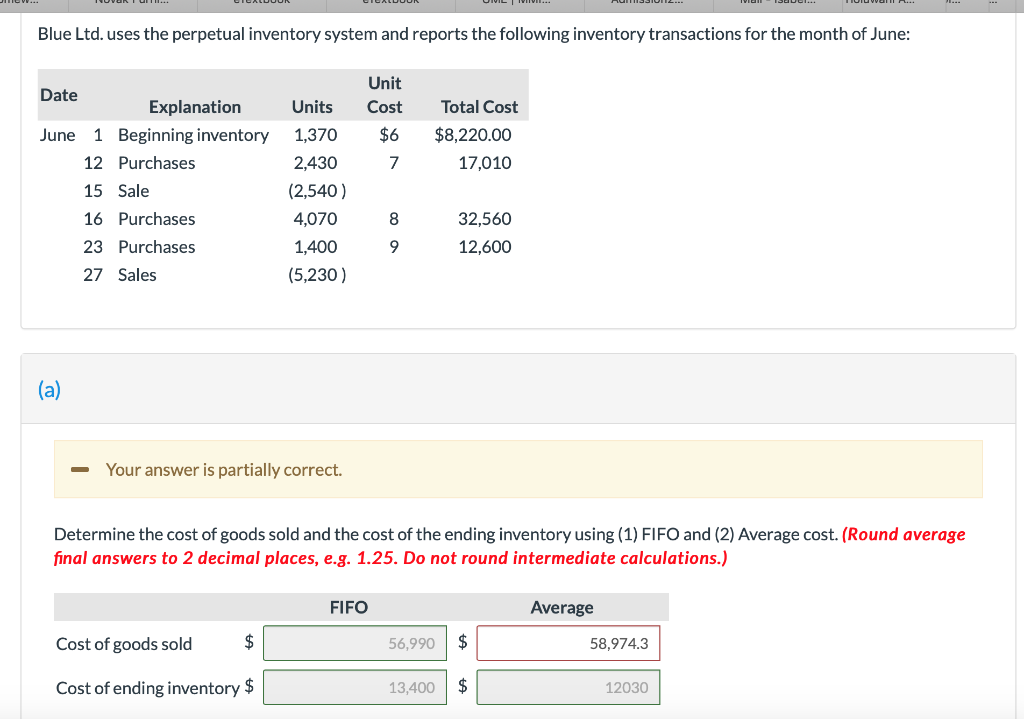1024x719 pixels.
Task: Click the Average ending inventory field showing 12030
Action: (568, 687)
